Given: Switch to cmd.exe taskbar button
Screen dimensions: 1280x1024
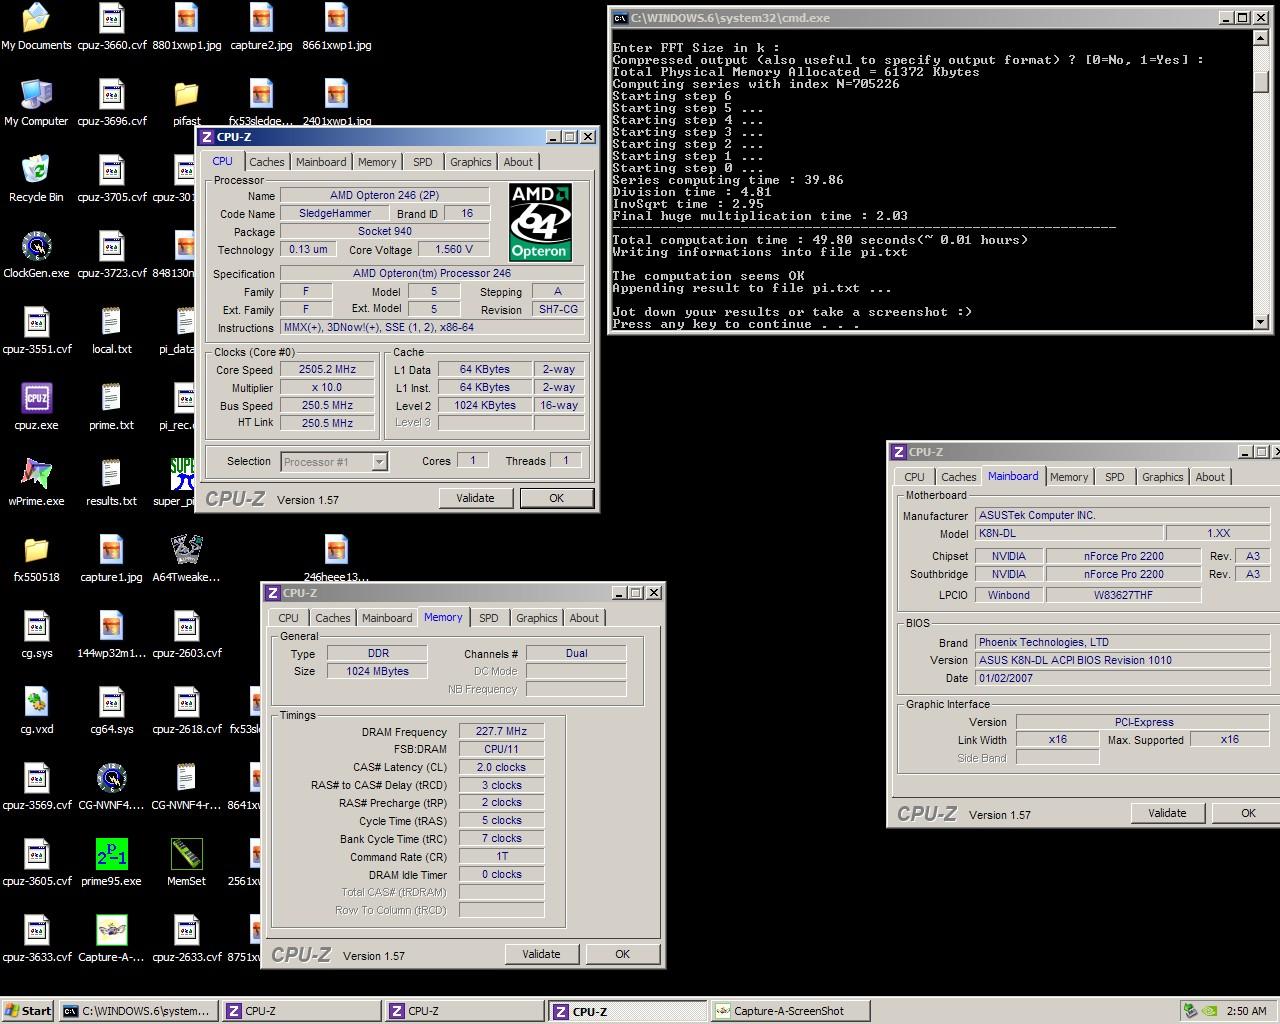Looking at the screenshot, I should point(137,1011).
